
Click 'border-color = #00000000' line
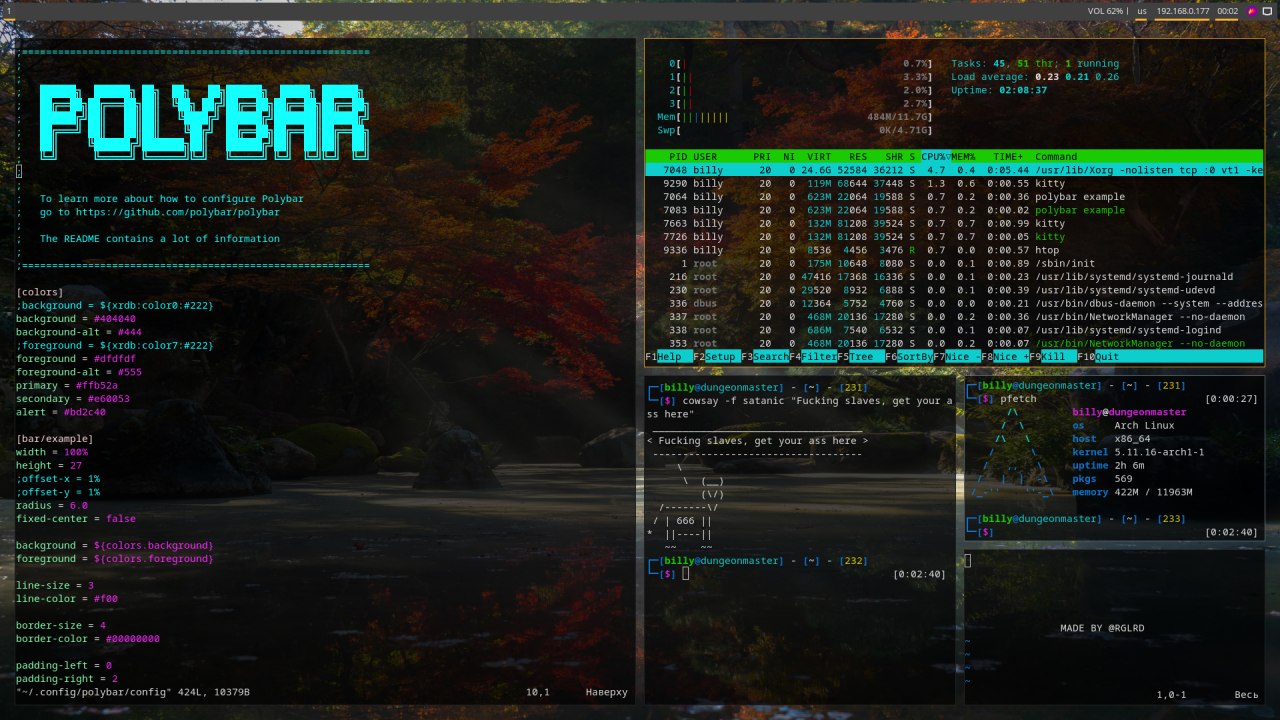pyautogui.click(x=87, y=638)
